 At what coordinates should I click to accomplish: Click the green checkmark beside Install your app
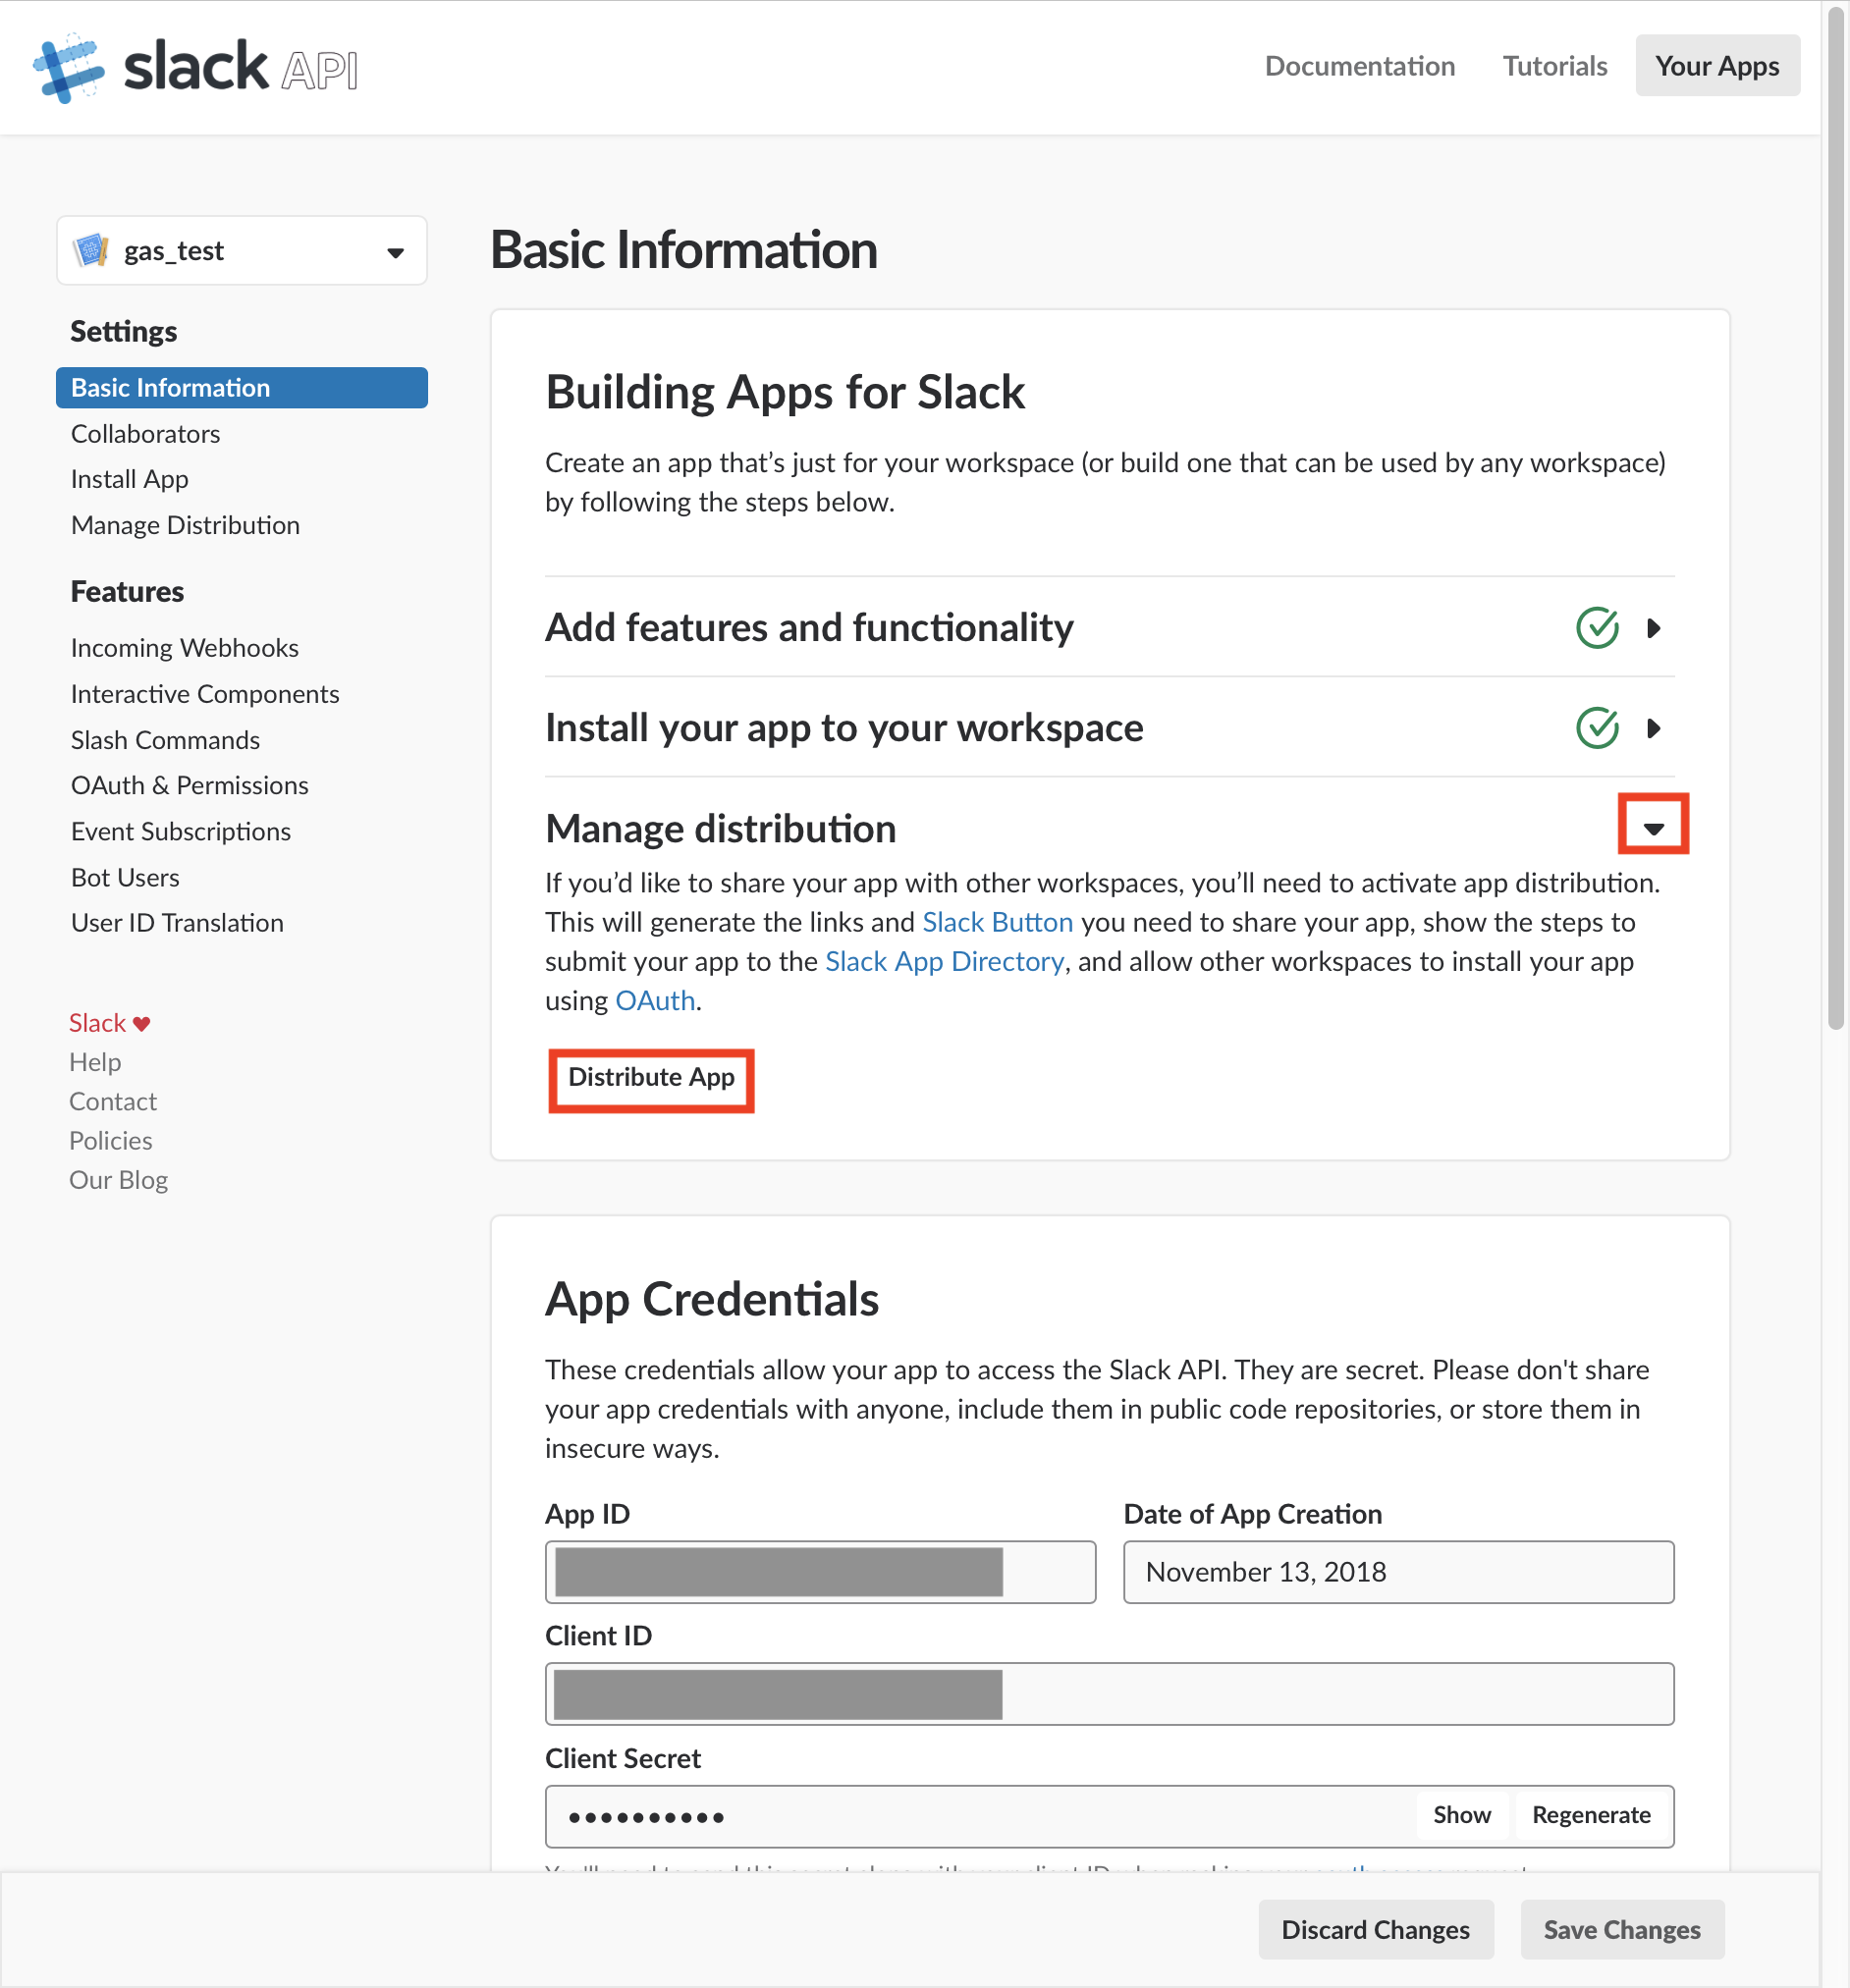tap(1597, 728)
